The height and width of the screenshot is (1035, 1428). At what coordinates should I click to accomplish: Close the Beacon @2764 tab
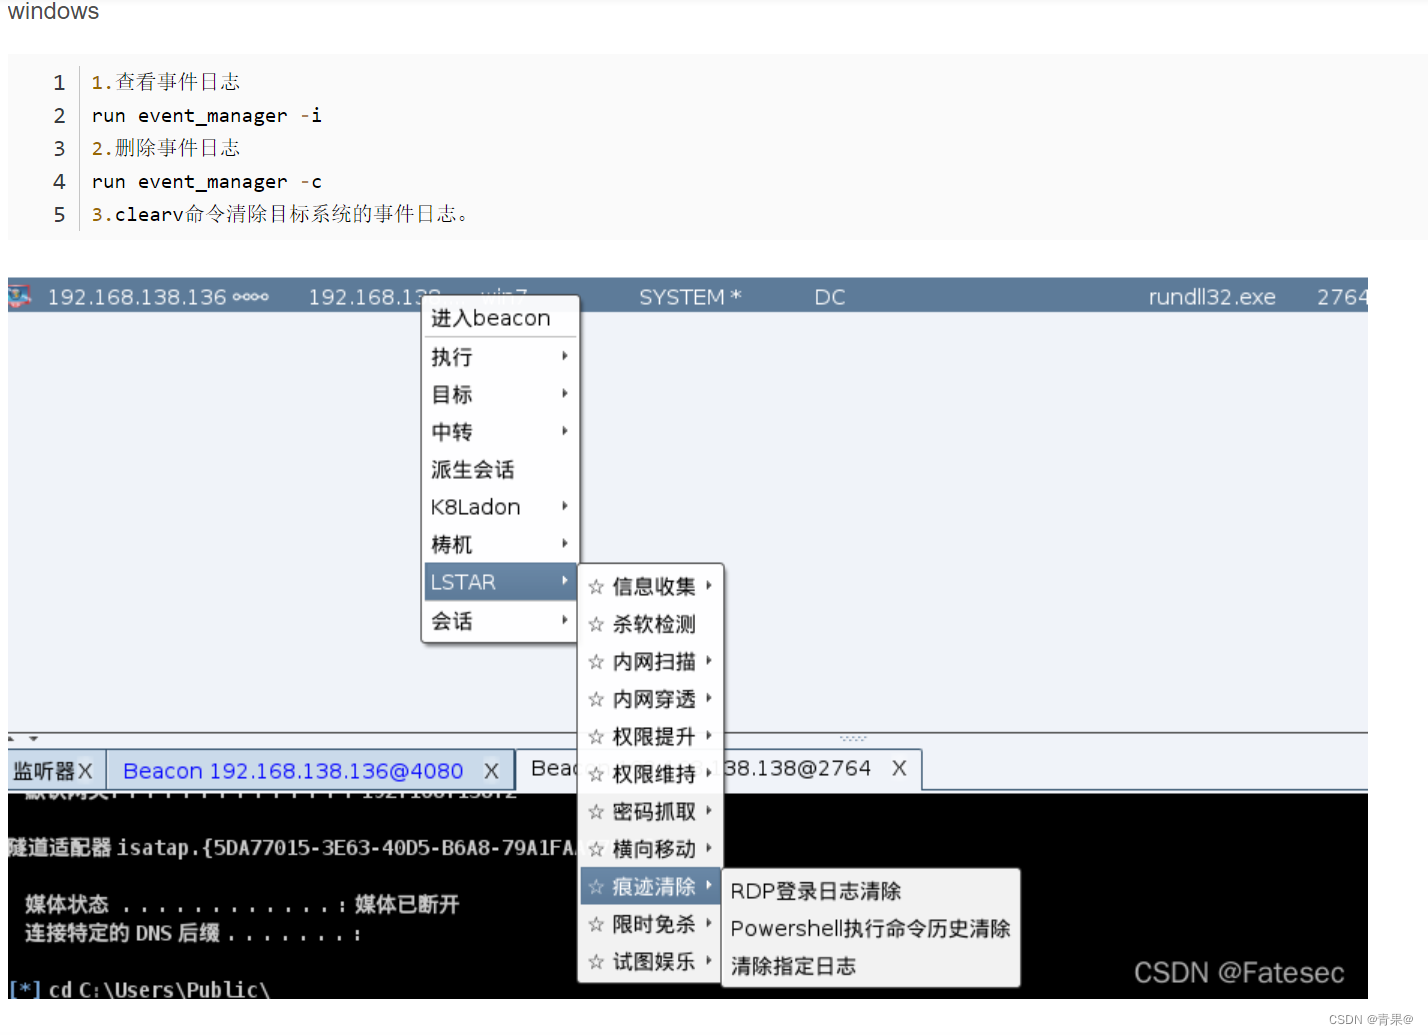point(899,768)
